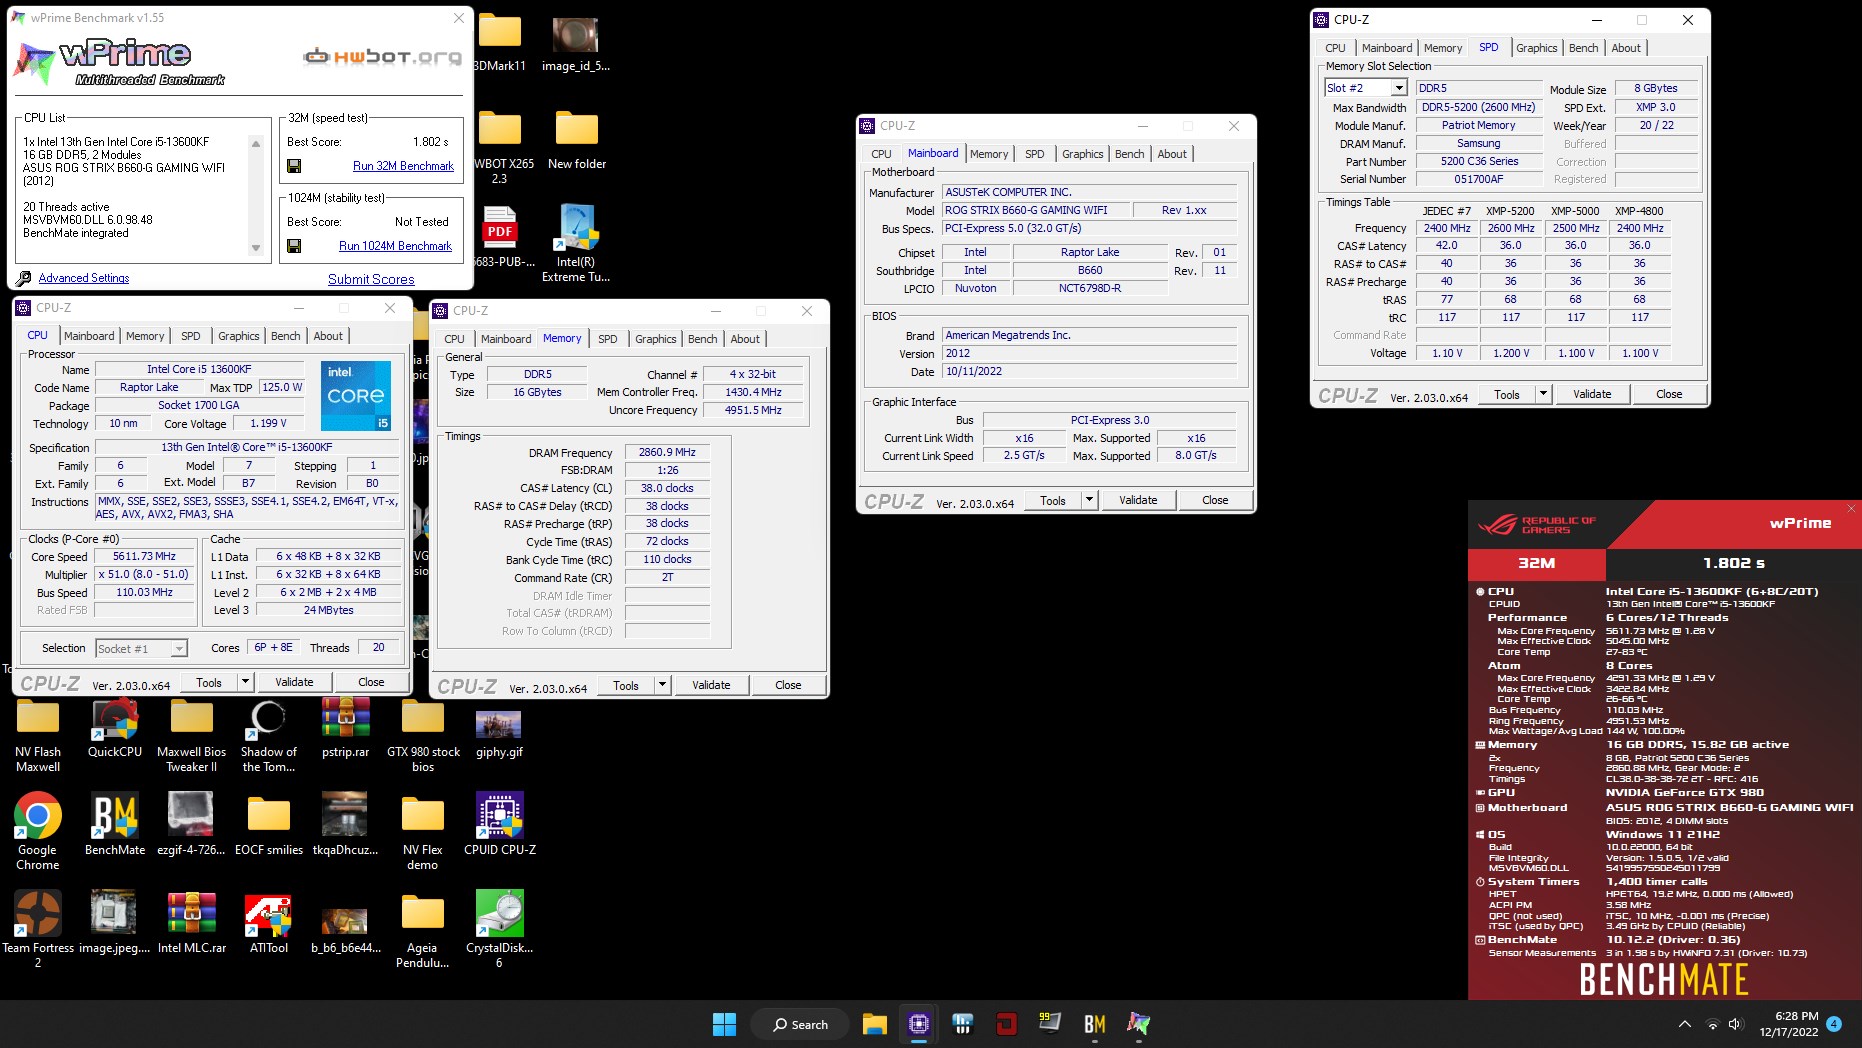Click the CPU-Z taskbar icon

(919, 1024)
